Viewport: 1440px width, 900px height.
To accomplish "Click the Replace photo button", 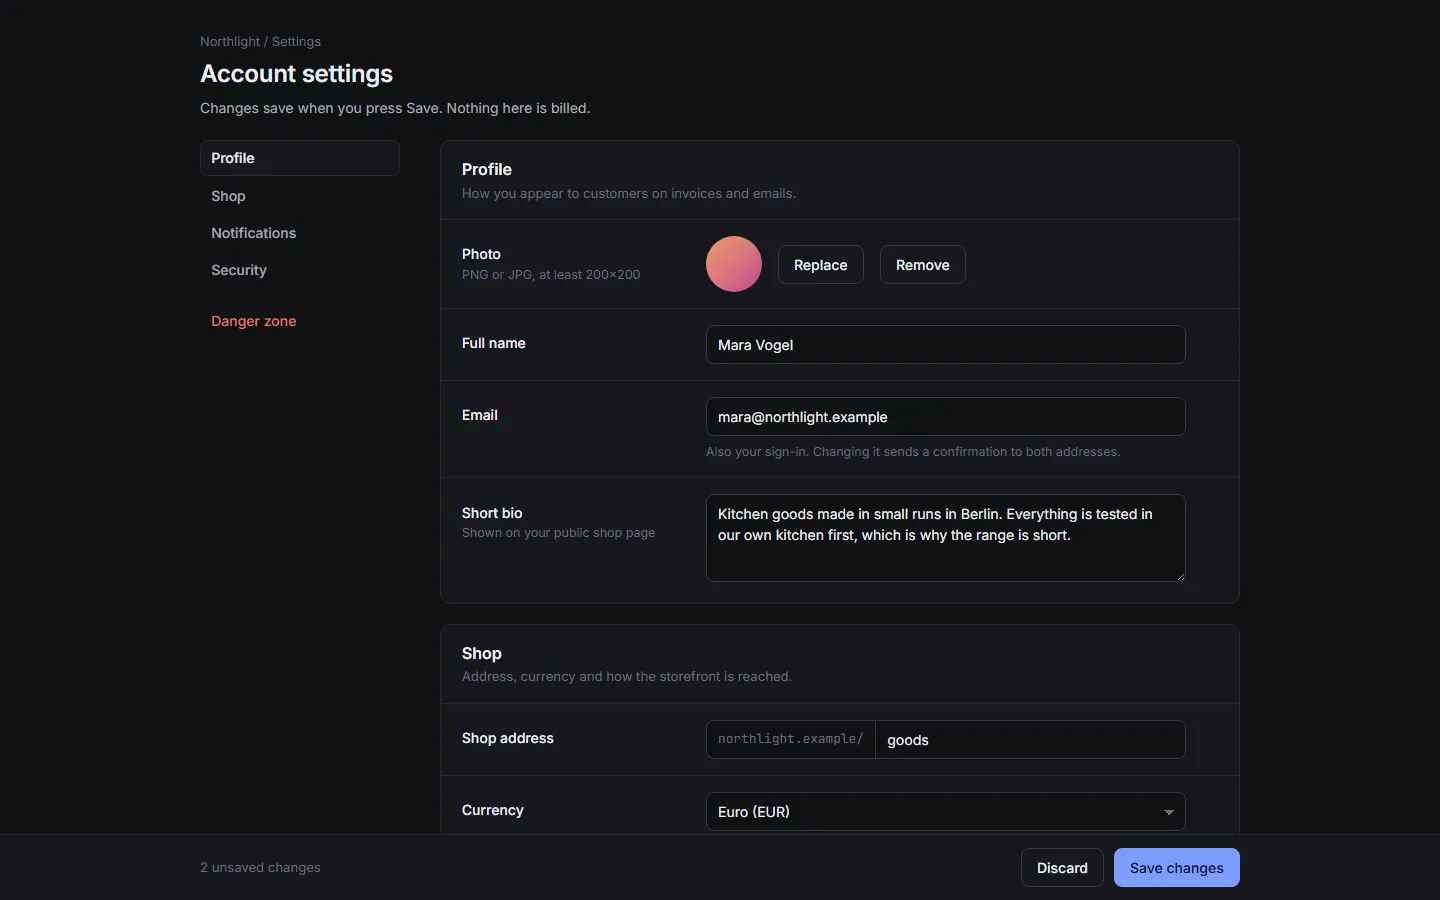I will pyautogui.click(x=821, y=265).
